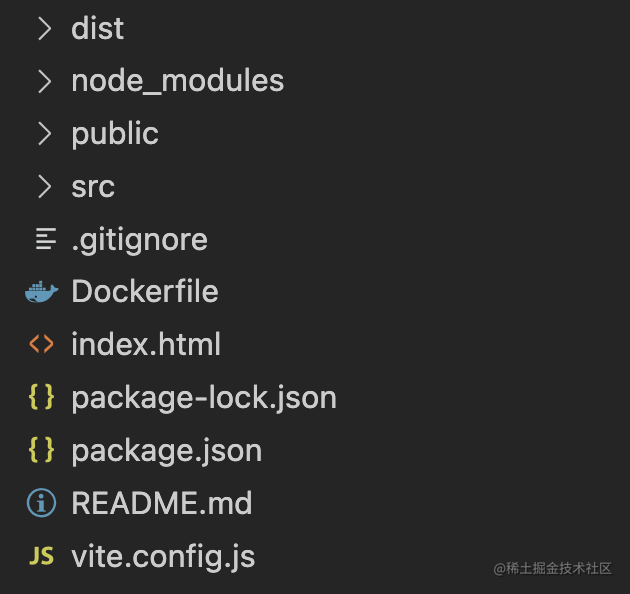Screen dimensions: 630x594
Task: Expand the public folder chevron
Action: [45, 133]
